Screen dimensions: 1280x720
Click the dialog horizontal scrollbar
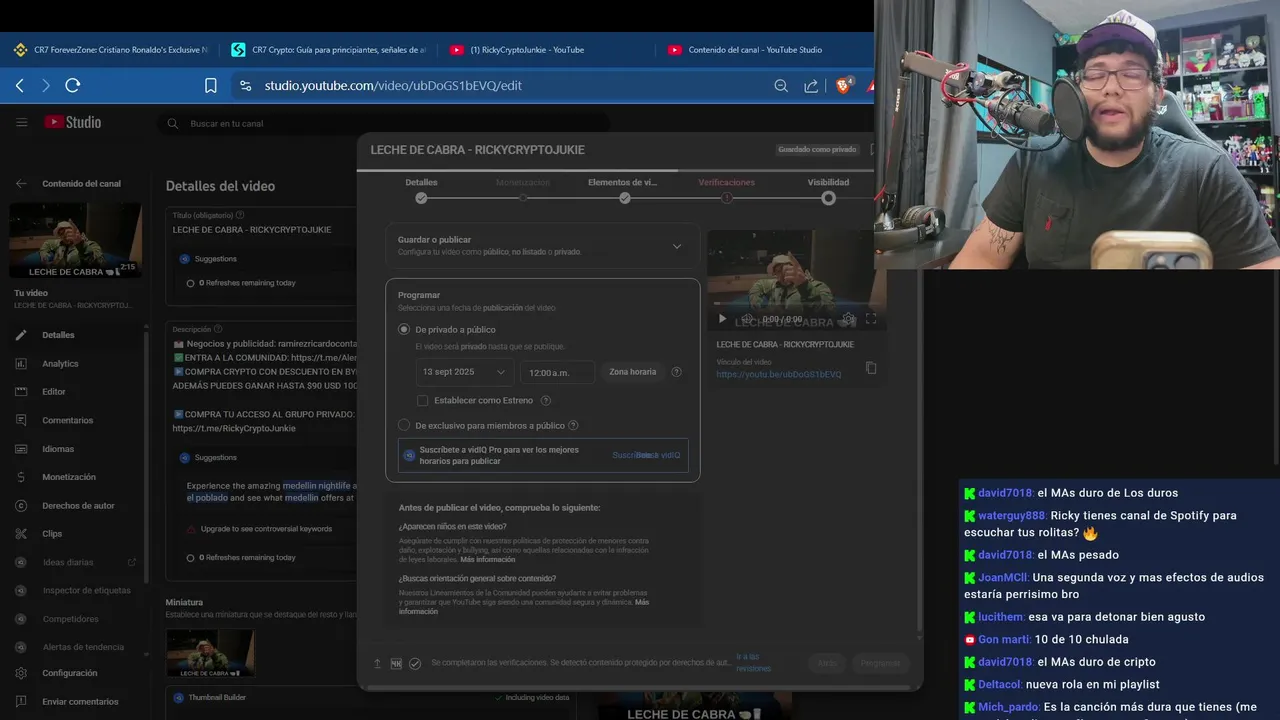(640, 686)
